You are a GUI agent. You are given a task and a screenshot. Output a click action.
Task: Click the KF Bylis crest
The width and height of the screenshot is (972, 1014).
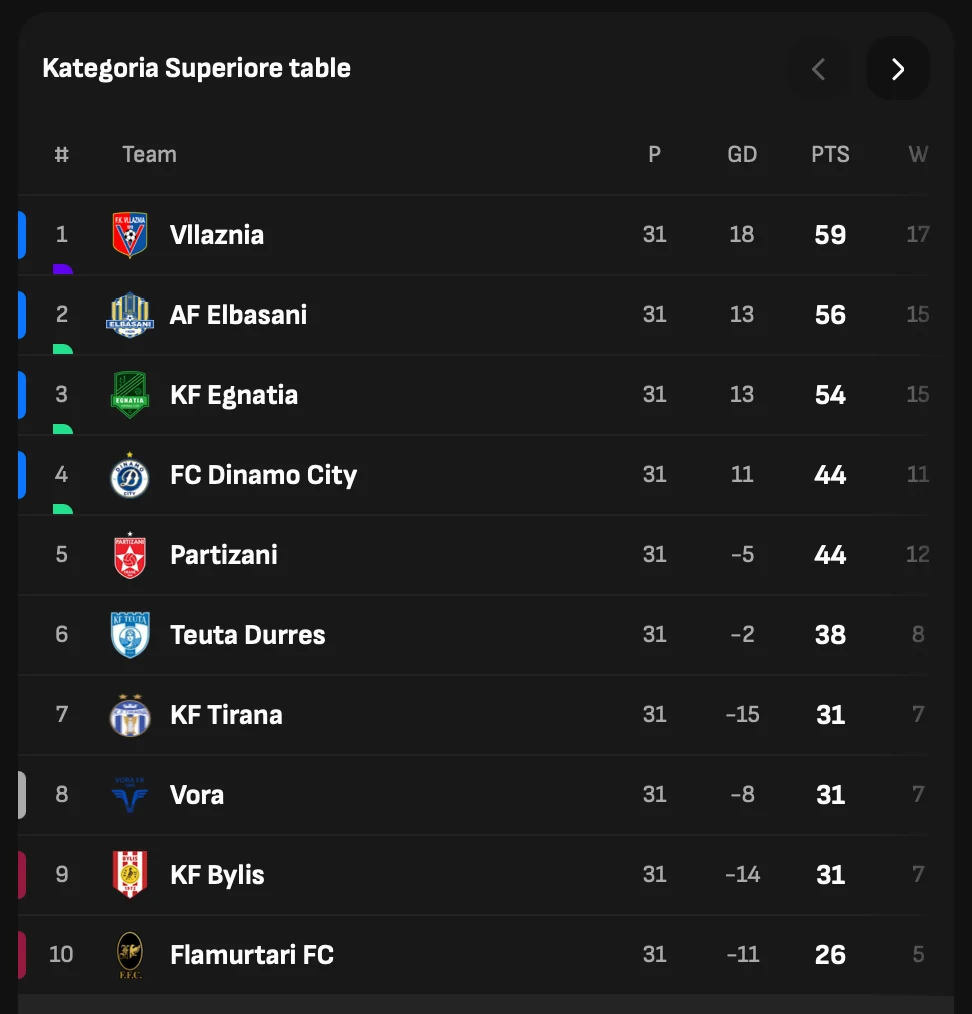[x=130, y=875]
